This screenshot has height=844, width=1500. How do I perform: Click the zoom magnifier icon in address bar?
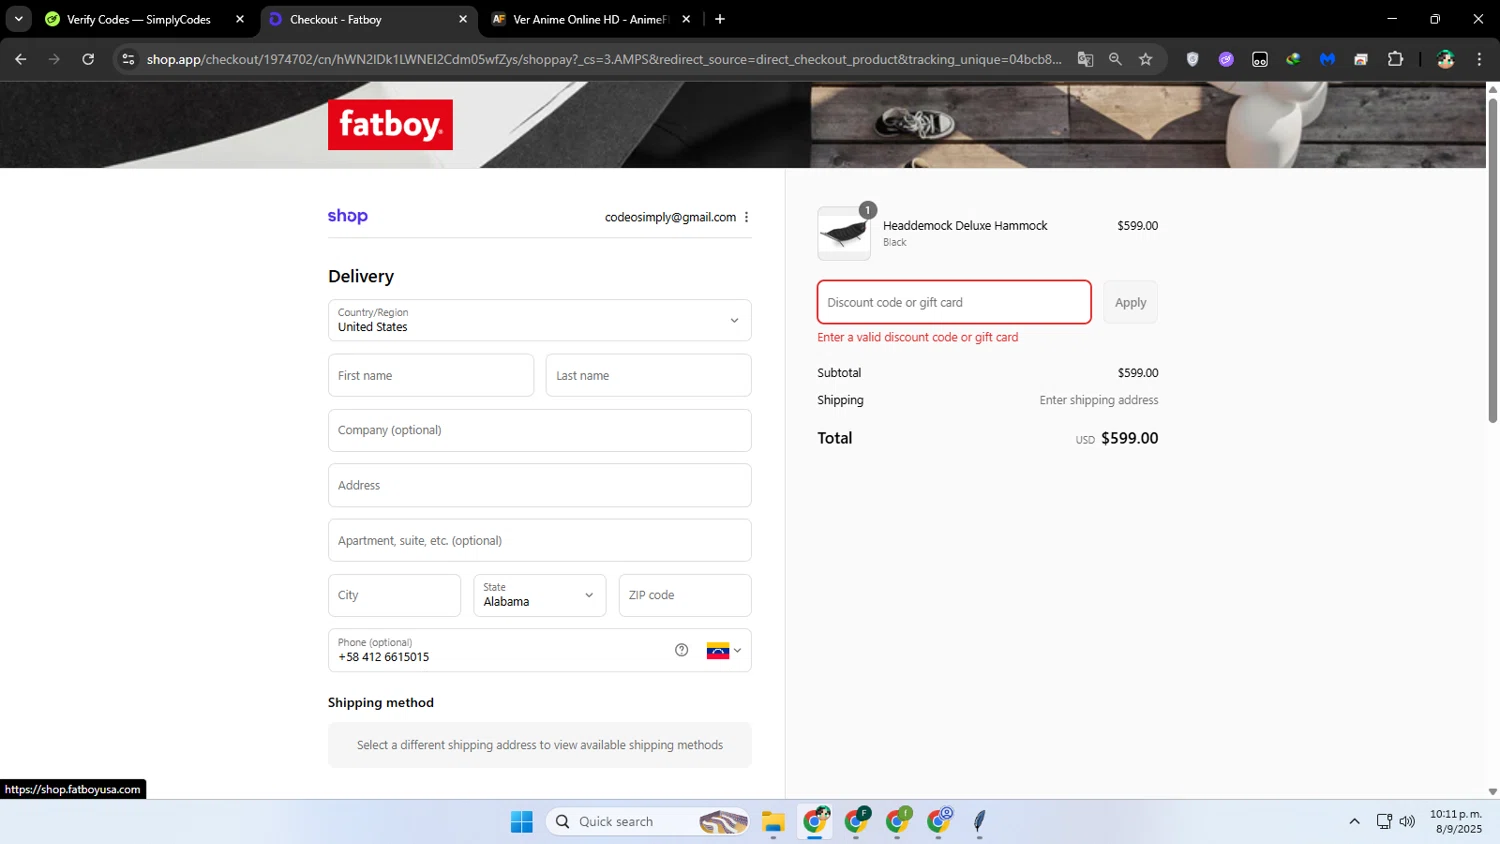point(1115,59)
